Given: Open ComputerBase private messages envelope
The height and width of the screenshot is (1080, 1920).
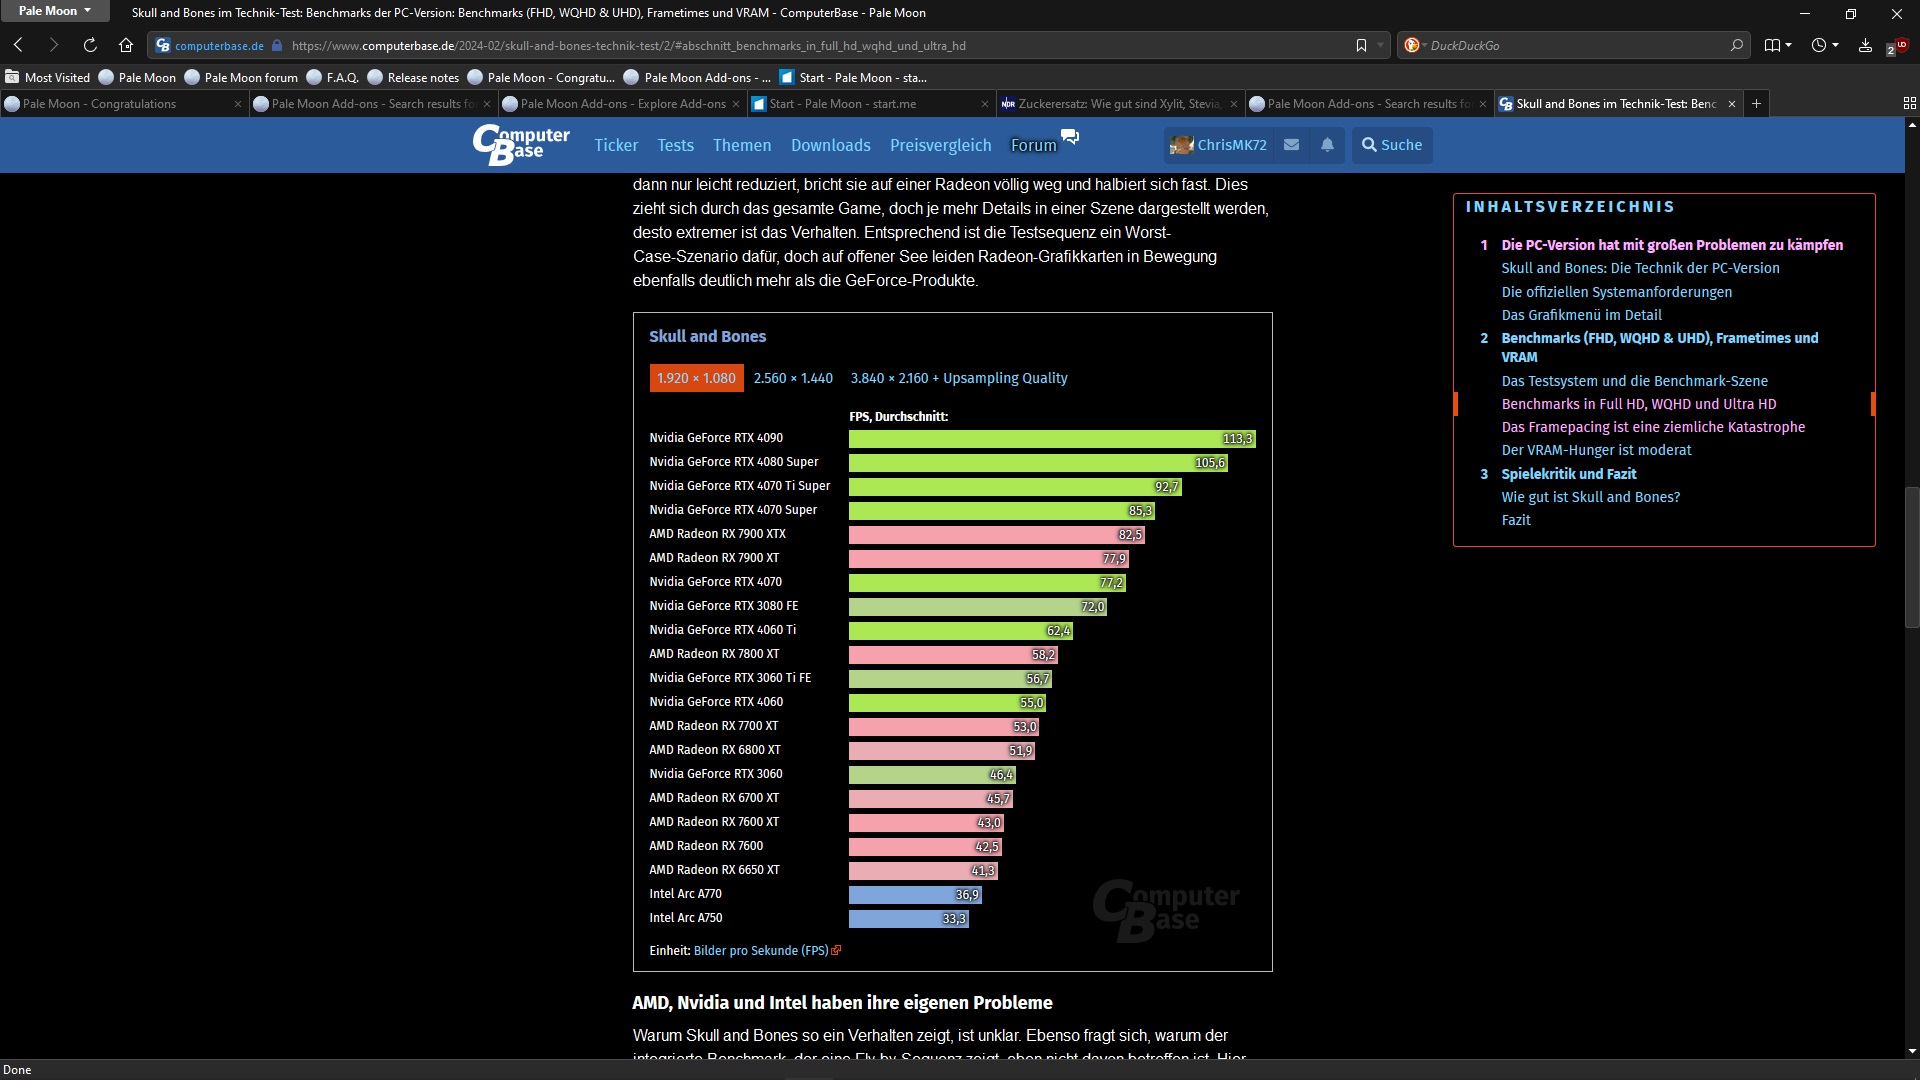Looking at the screenshot, I should (1291, 145).
